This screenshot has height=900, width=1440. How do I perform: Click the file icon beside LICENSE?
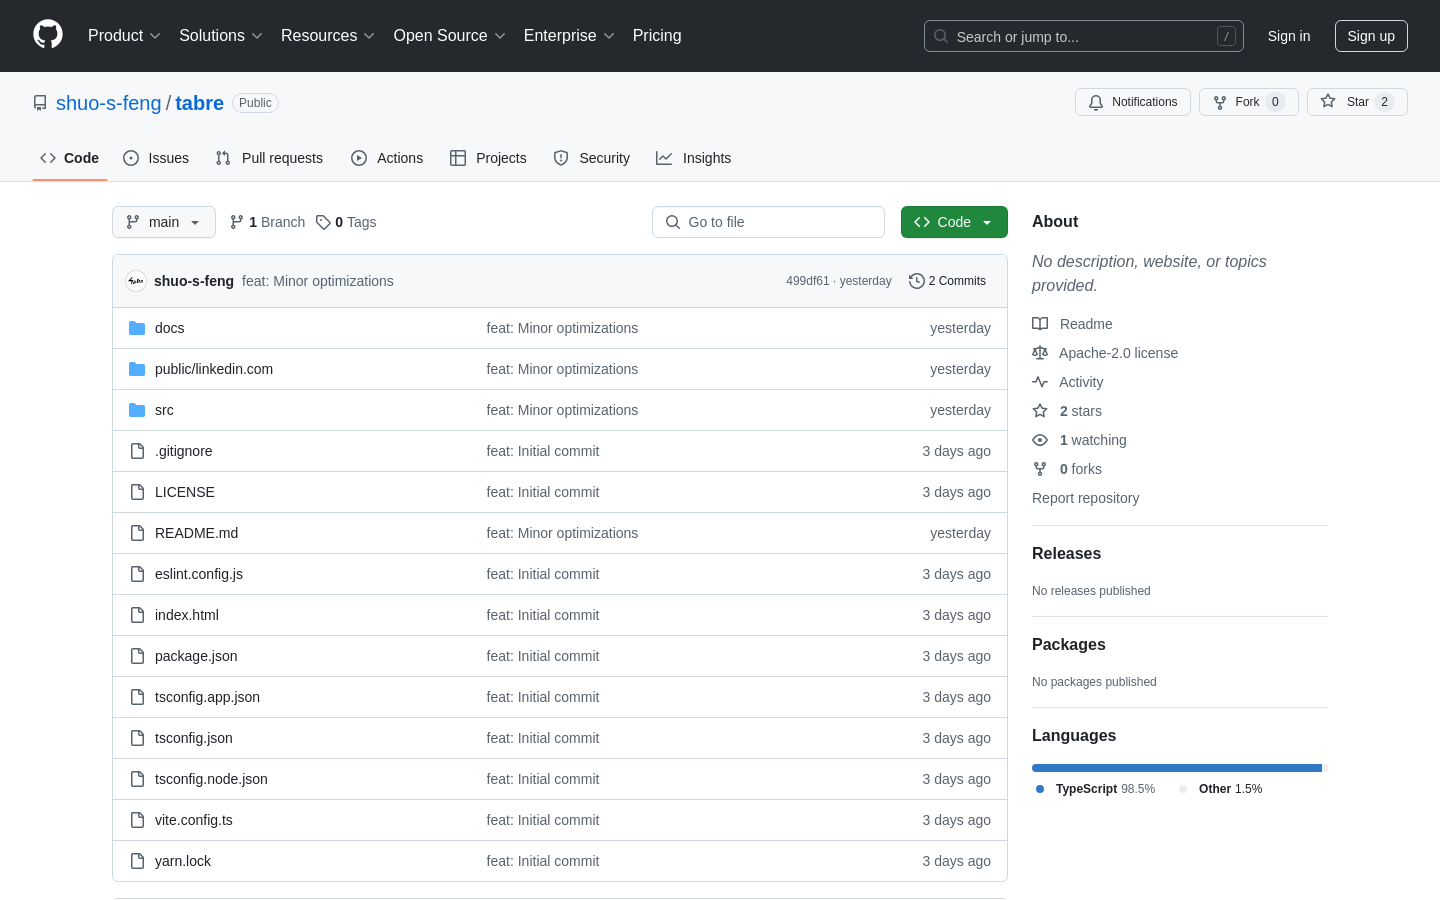point(137,492)
